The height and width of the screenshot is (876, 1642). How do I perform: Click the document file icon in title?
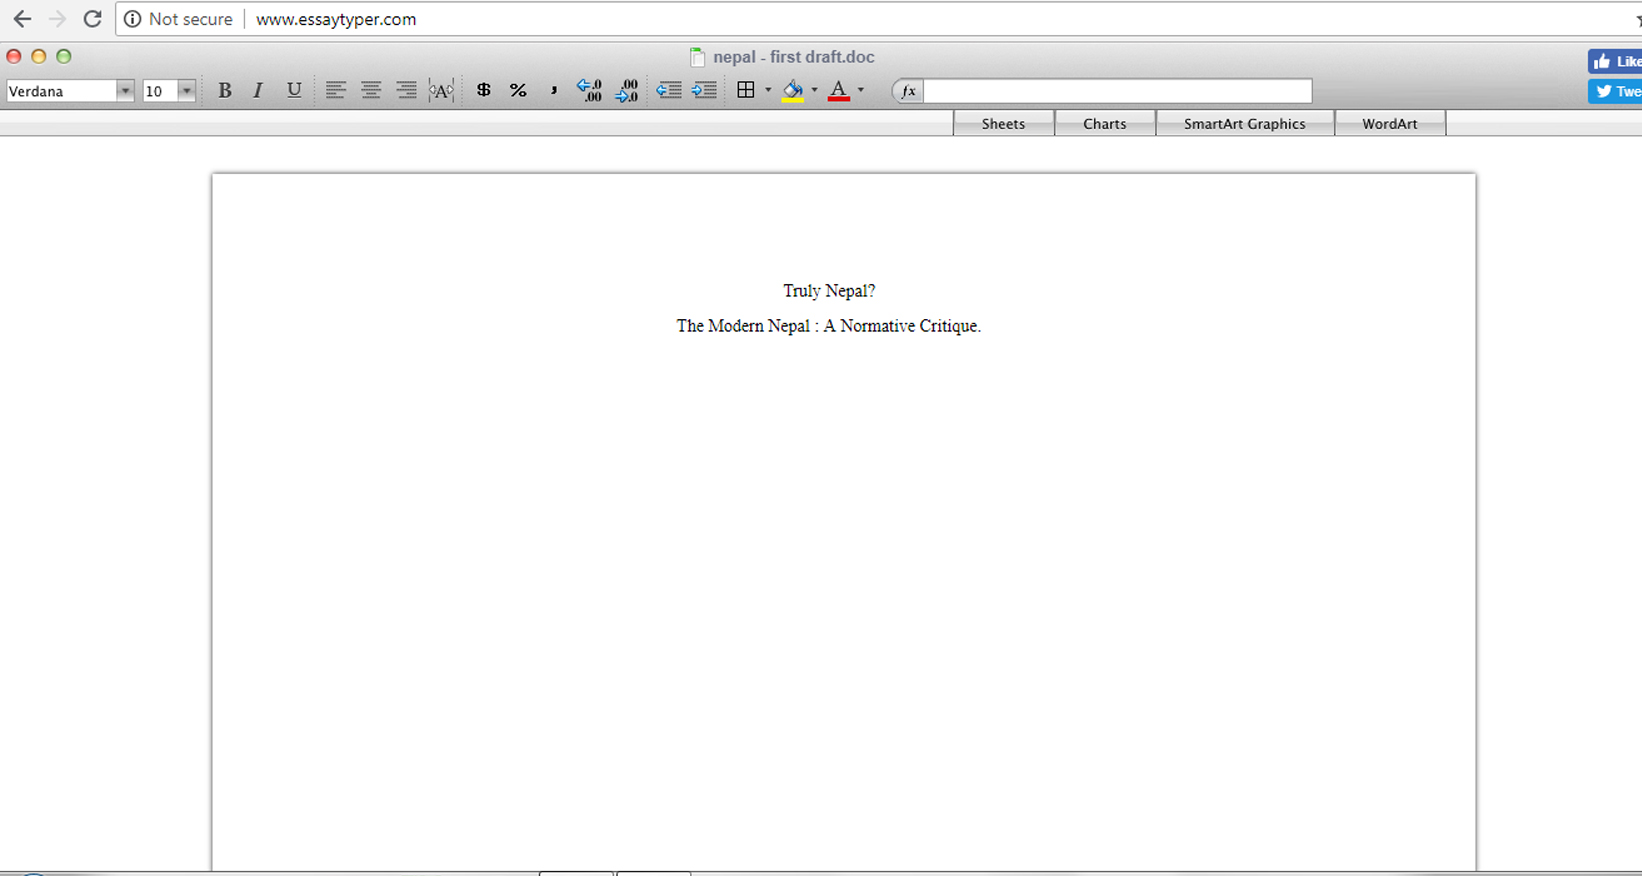[697, 57]
